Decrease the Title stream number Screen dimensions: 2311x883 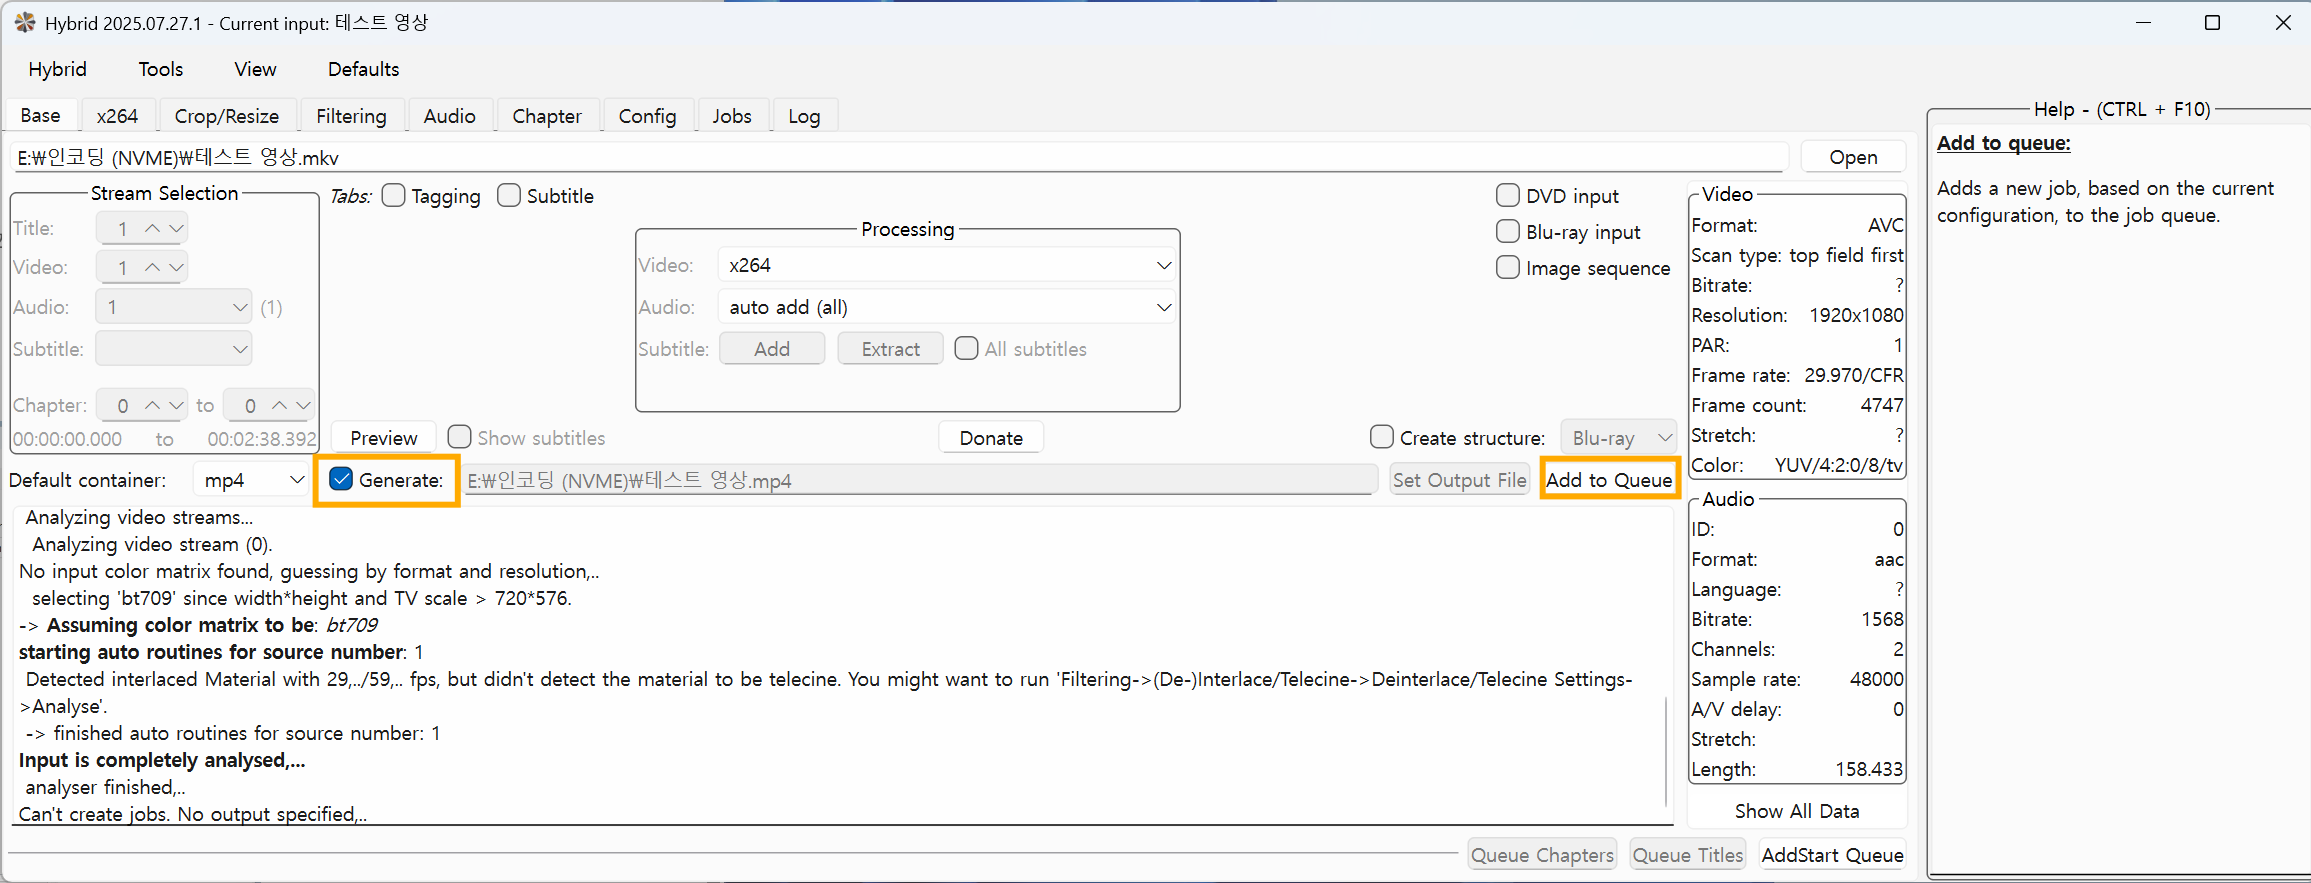pyautogui.click(x=176, y=228)
